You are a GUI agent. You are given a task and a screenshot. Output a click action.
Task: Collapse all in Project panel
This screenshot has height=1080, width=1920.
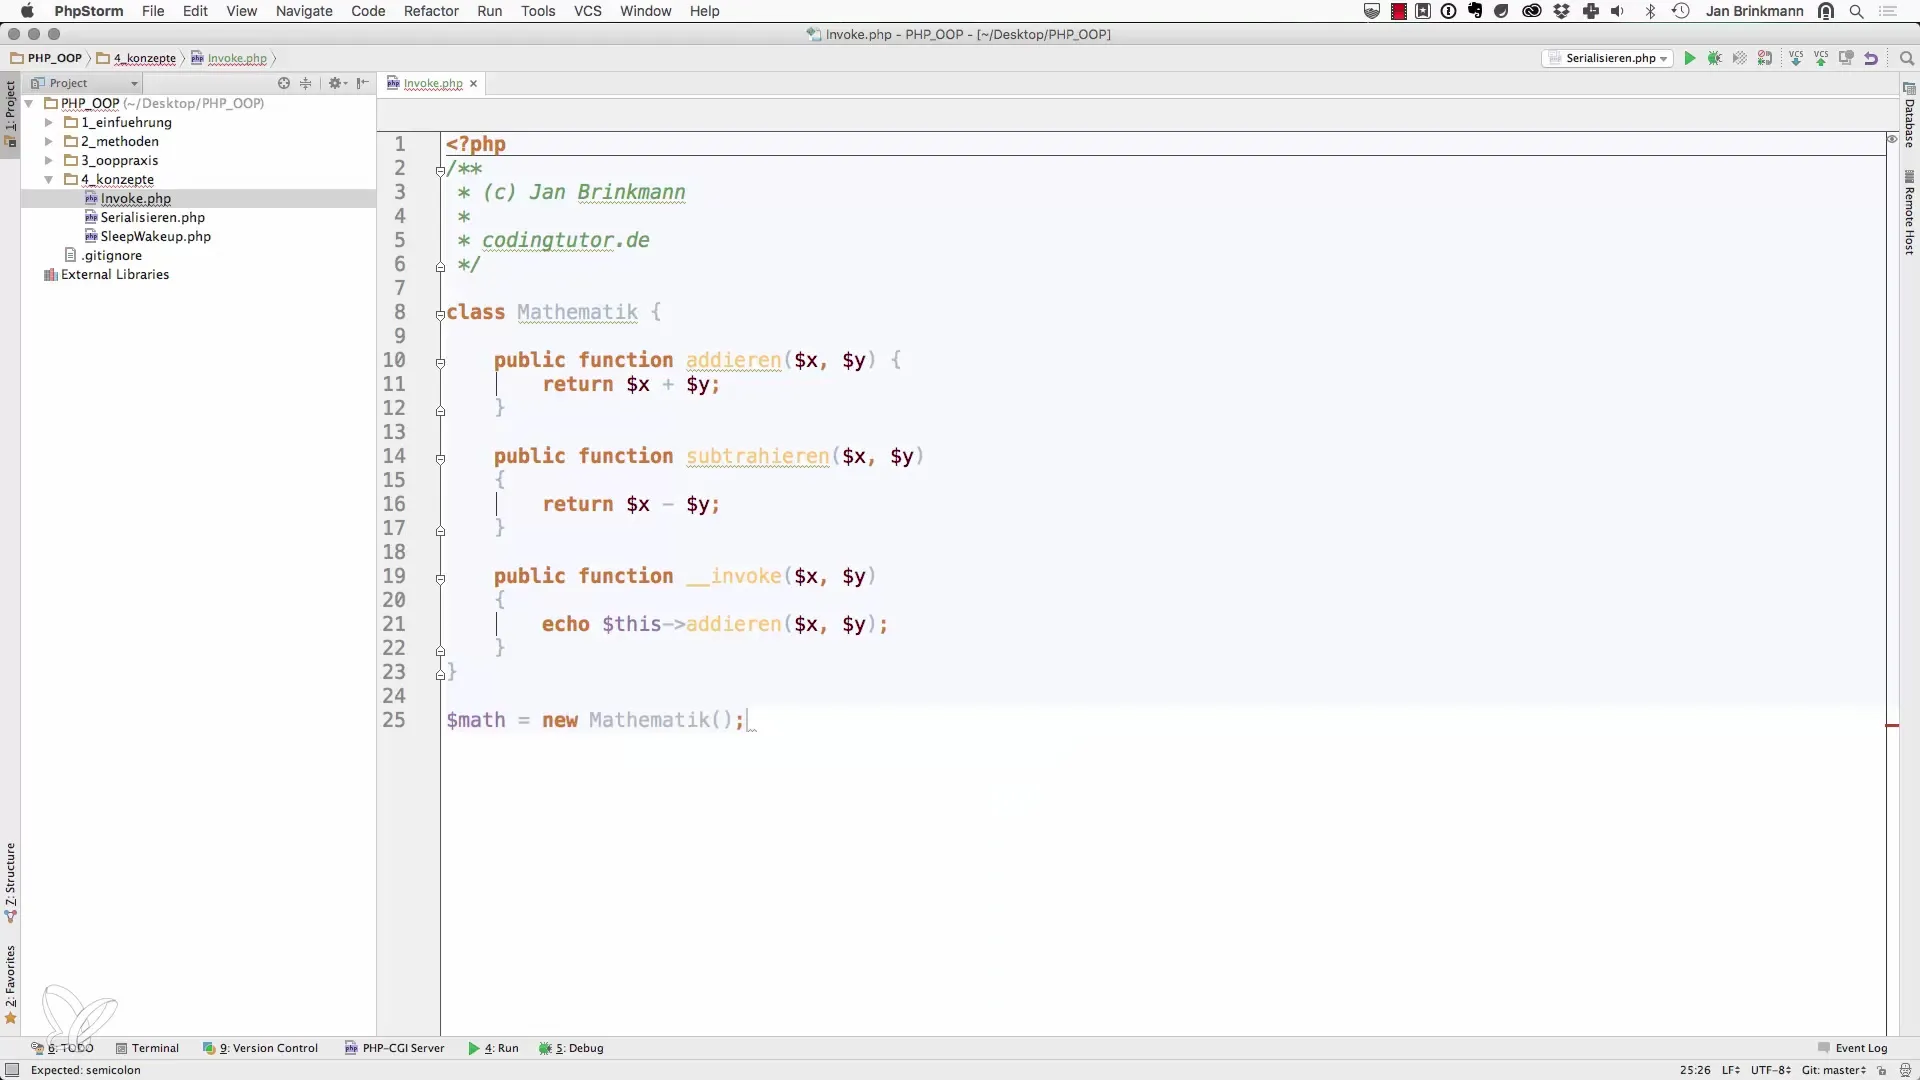[x=306, y=83]
